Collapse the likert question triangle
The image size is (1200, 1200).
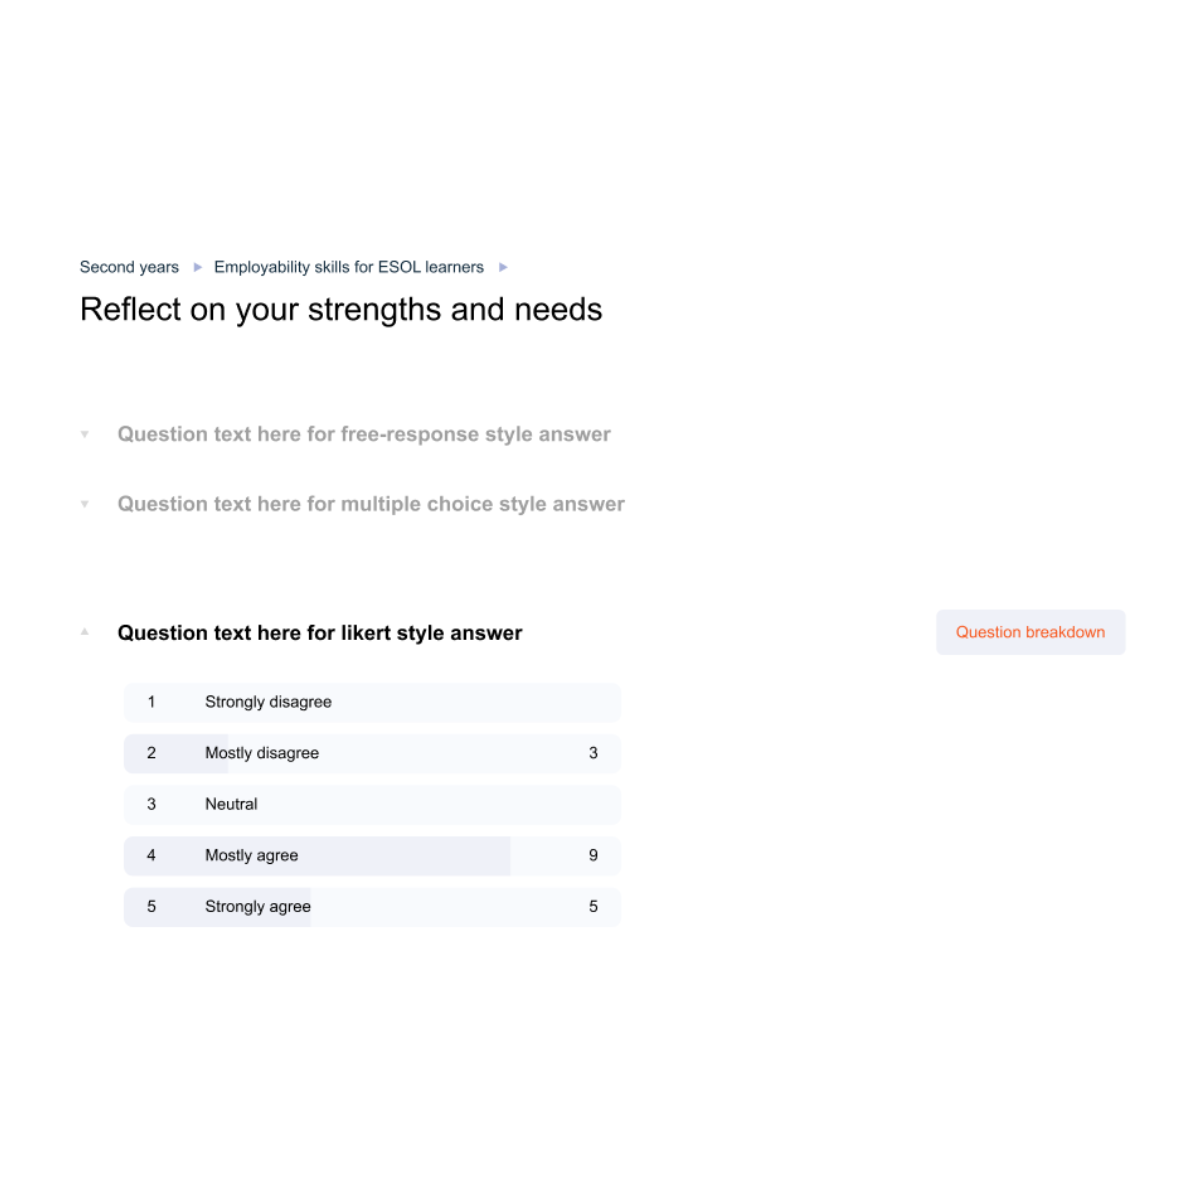(85, 632)
